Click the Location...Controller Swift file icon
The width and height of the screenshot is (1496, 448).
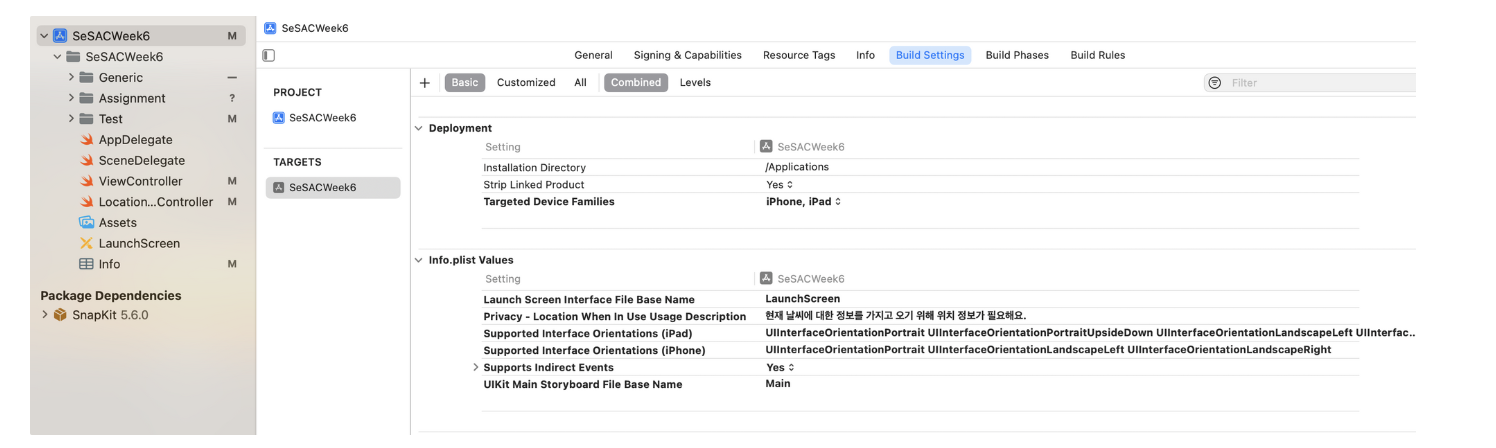(x=87, y=202)
